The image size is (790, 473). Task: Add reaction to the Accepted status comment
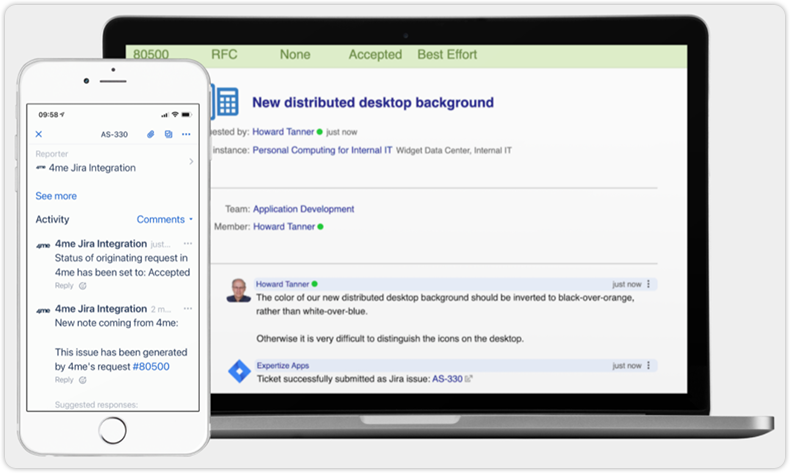[x=83, y=286]
